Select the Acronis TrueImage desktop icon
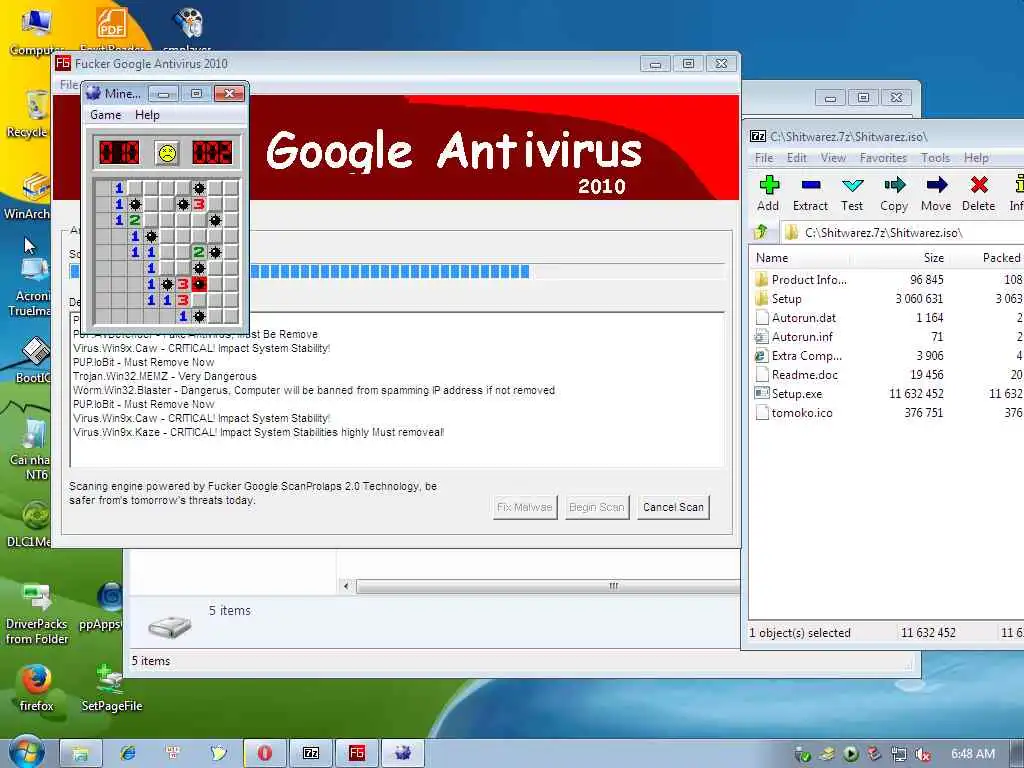Screen dimensions: 1024x768 click(33, 287)
